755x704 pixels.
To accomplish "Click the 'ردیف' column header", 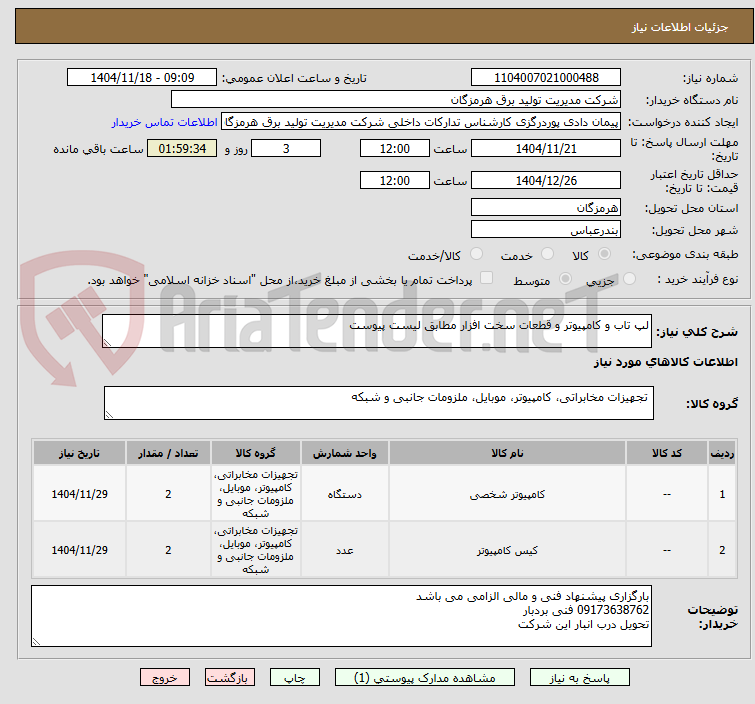I will click(x=722, y=453).
